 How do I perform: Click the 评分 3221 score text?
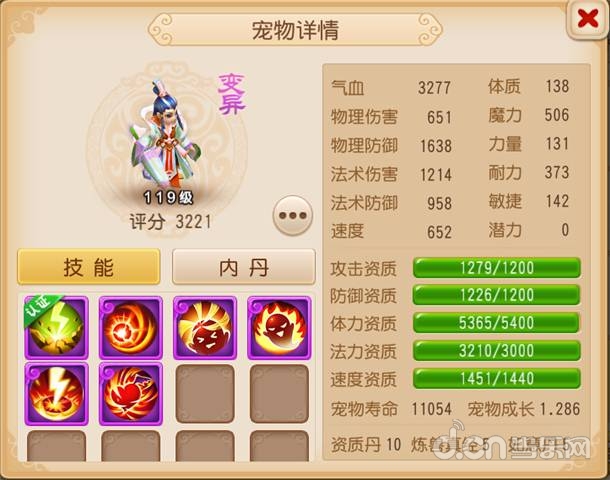(x=170, y=222)
